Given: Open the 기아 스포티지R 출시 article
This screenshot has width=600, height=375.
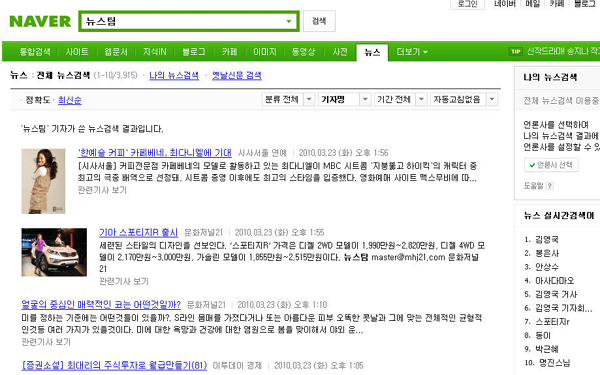Looking at the screenshot, I should click(139, 232).
